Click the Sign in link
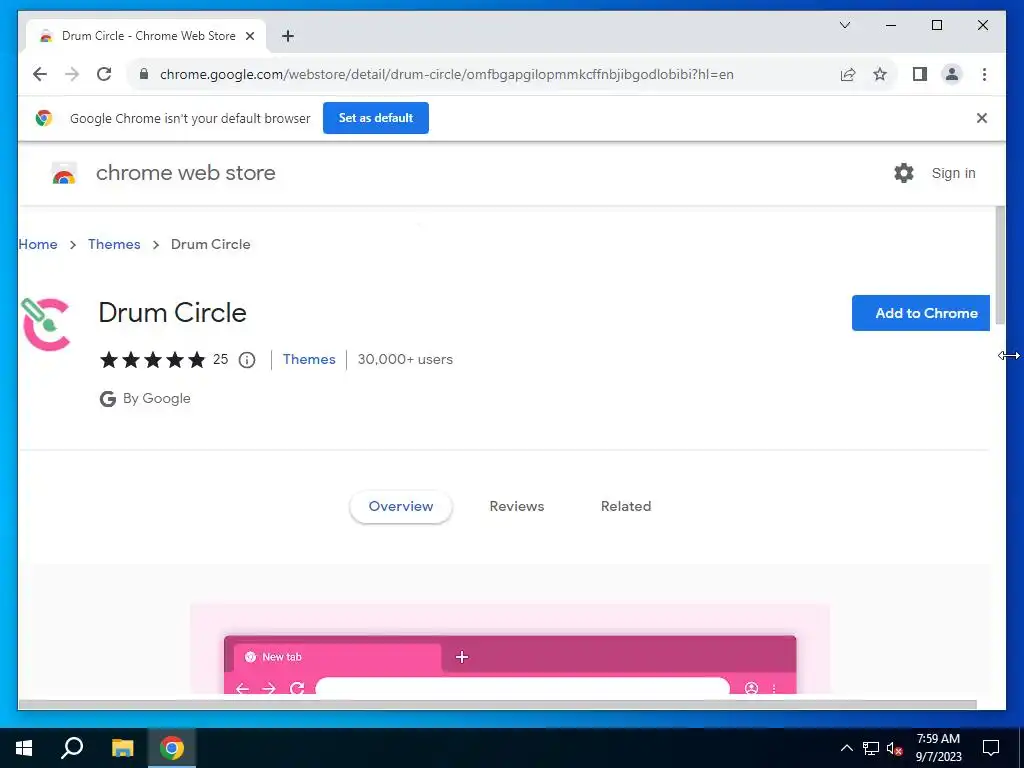 (x=953, y=173)
